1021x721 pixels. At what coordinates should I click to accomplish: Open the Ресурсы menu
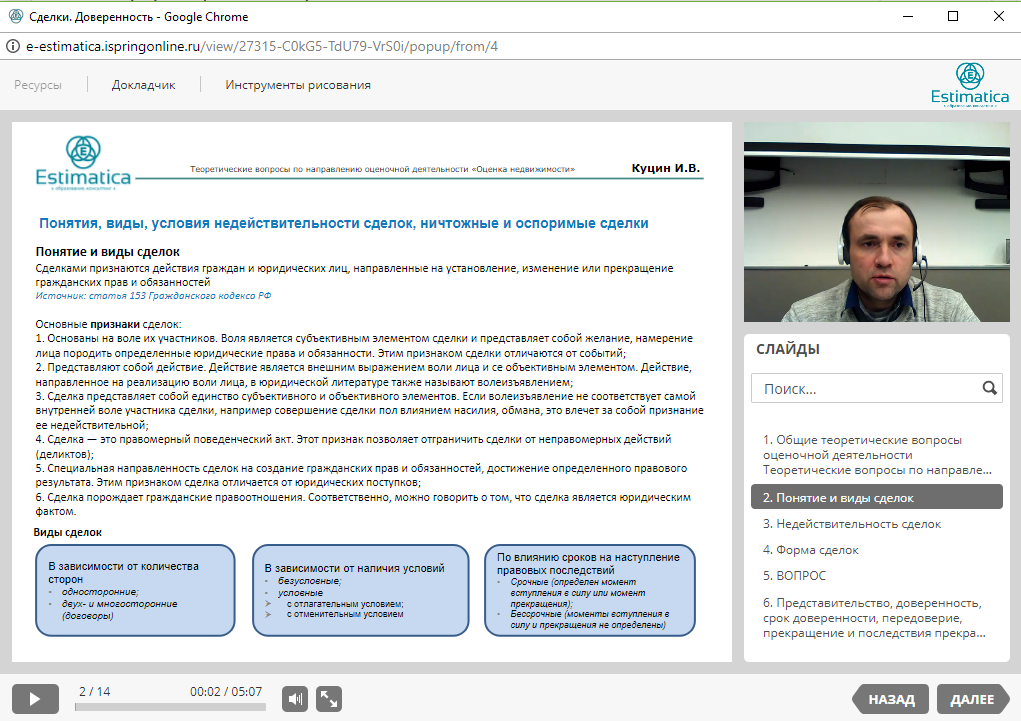tap(38, 85)
